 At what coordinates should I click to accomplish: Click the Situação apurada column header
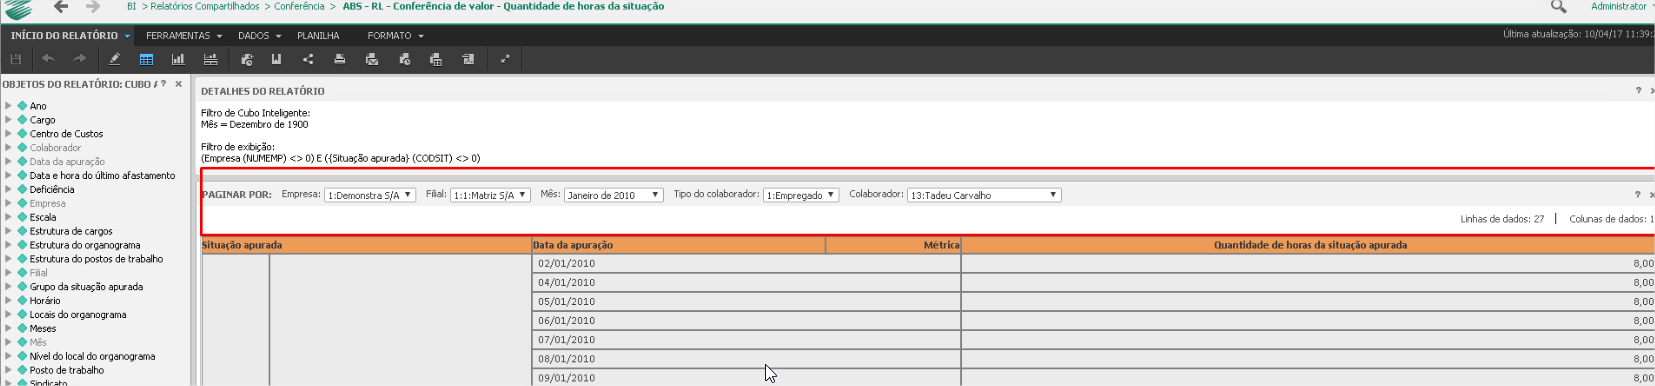tap(366, 245)
